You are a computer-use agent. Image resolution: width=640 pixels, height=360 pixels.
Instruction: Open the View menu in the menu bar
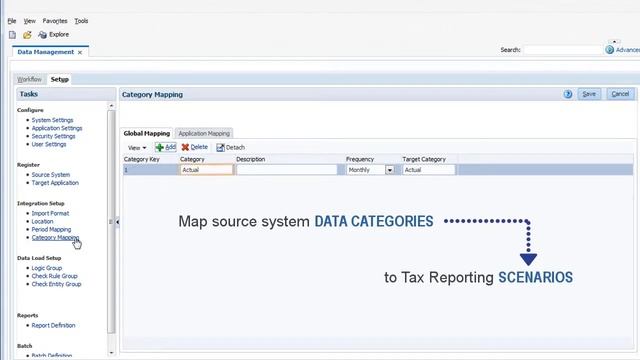click(x=29, y=21)
